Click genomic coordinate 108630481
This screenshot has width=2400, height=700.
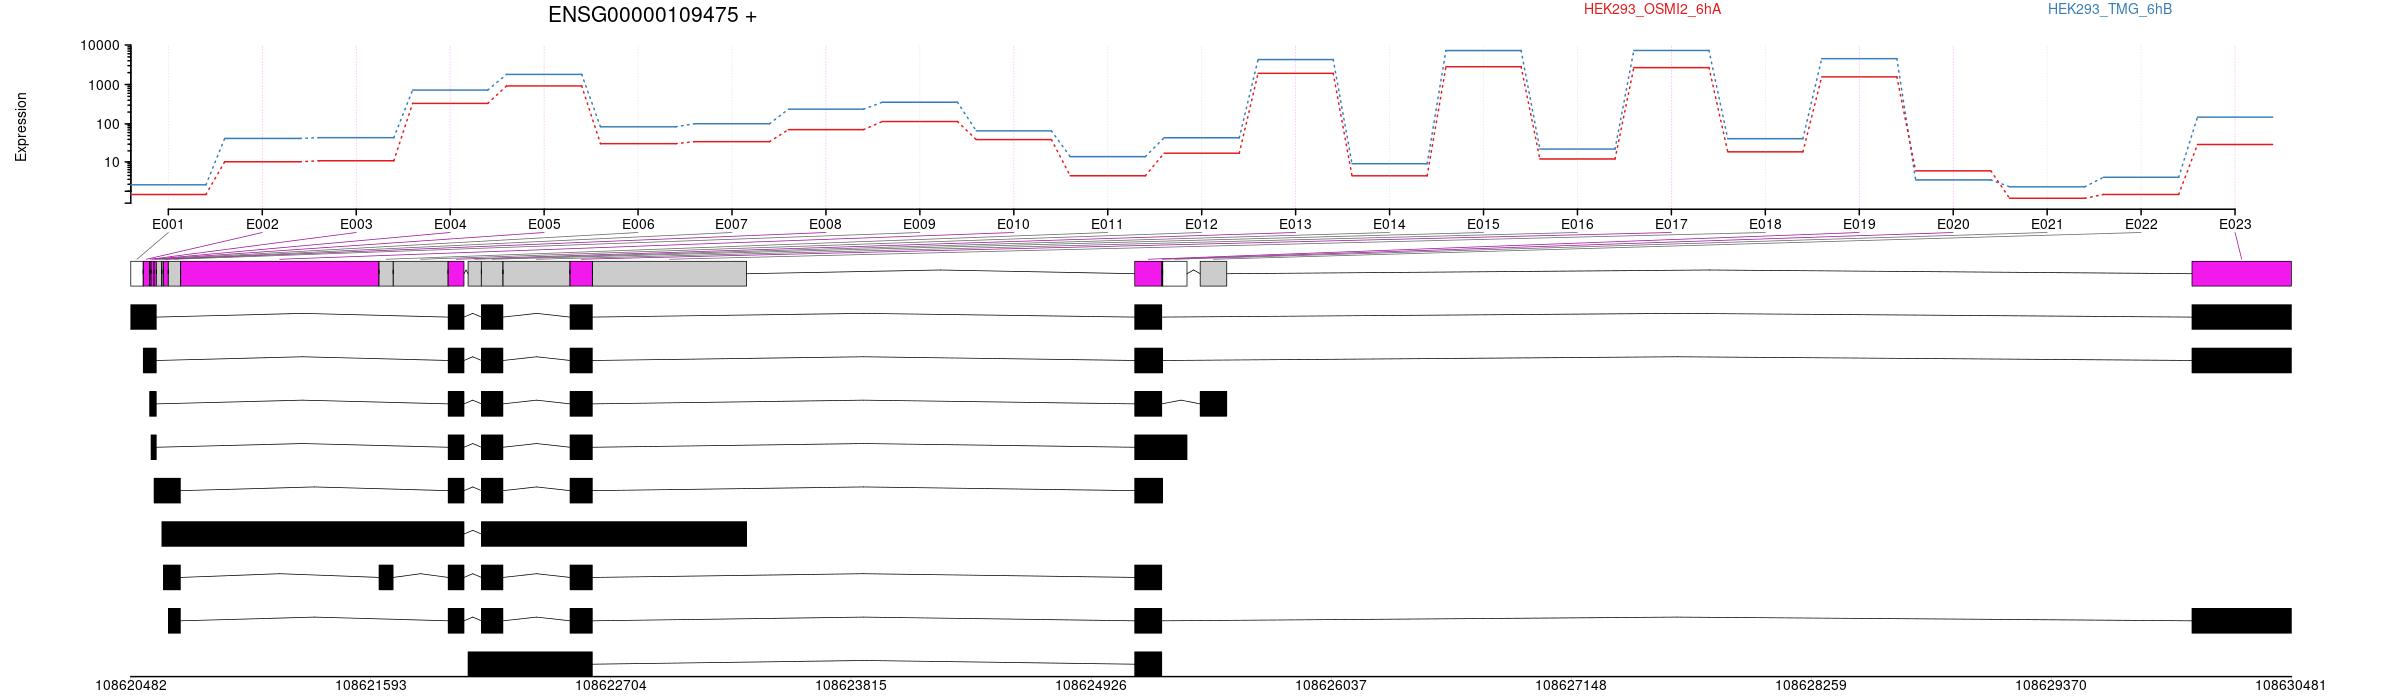(x=2291, y=685)
